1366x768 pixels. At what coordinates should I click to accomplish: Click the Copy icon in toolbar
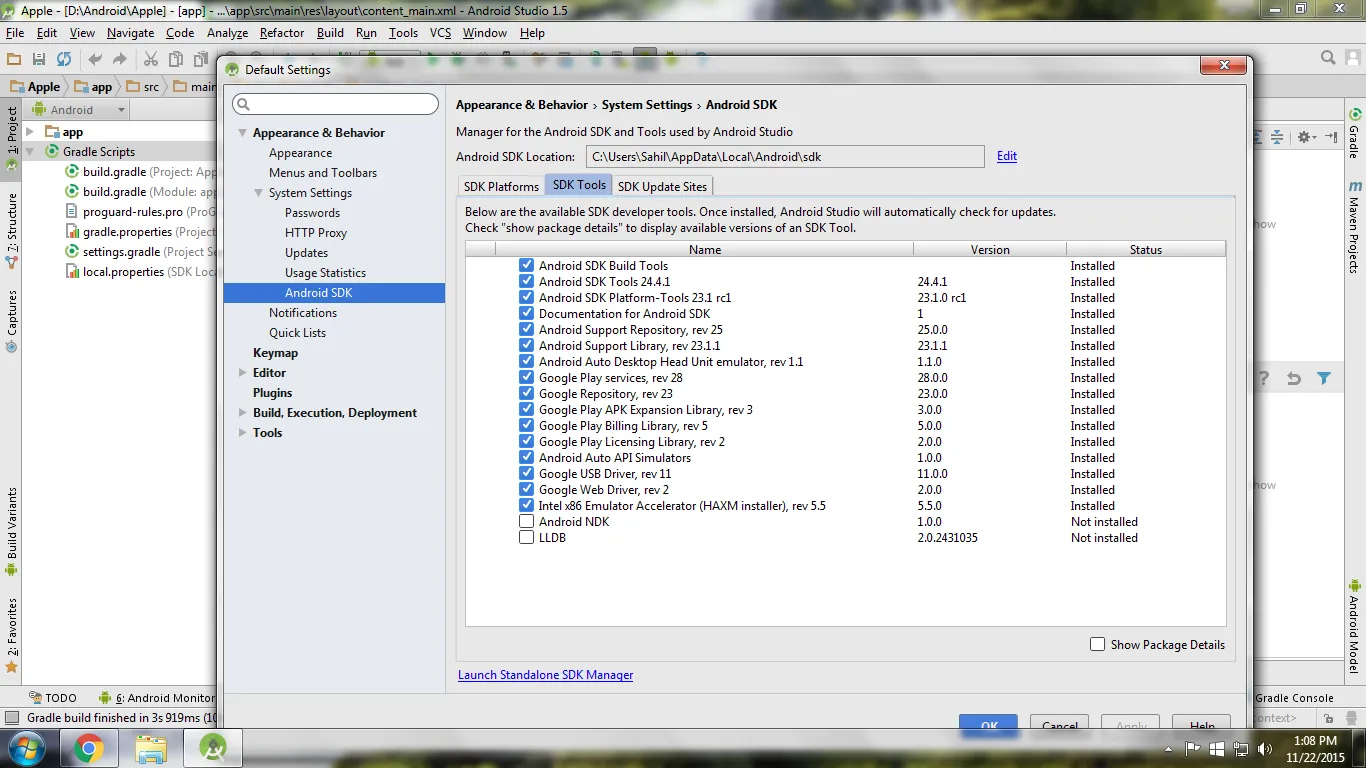pos(176,60)
